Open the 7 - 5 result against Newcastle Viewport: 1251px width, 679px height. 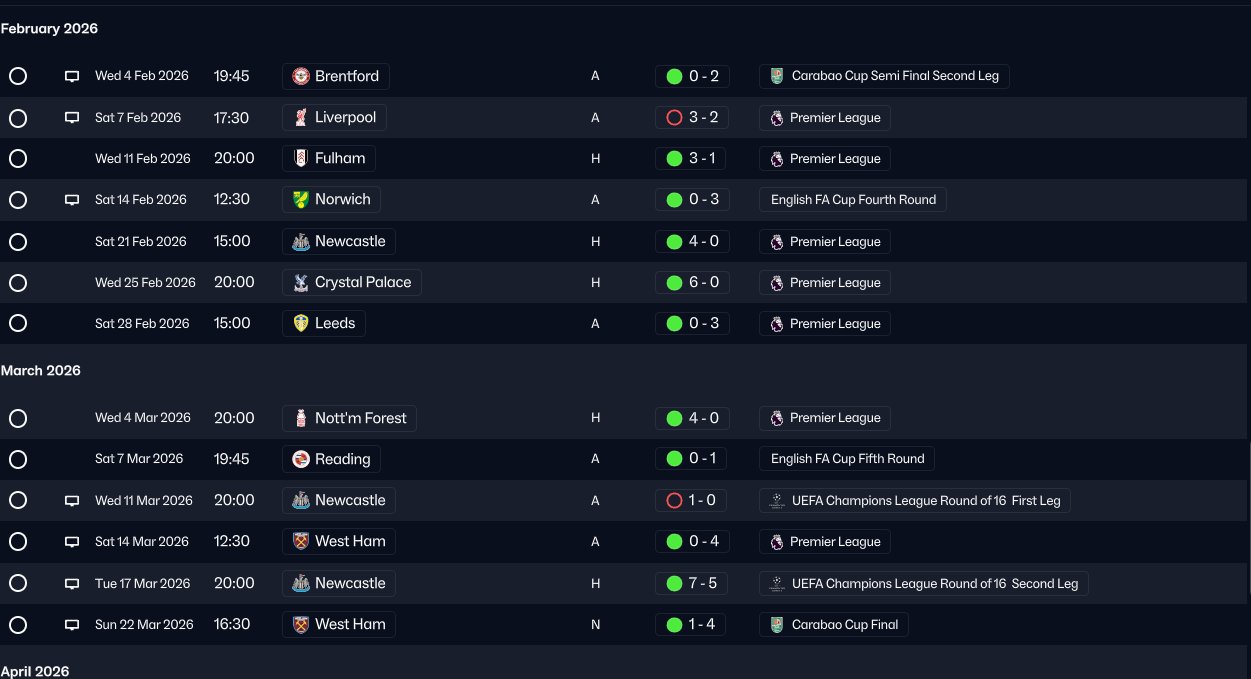tap(692, 583)
